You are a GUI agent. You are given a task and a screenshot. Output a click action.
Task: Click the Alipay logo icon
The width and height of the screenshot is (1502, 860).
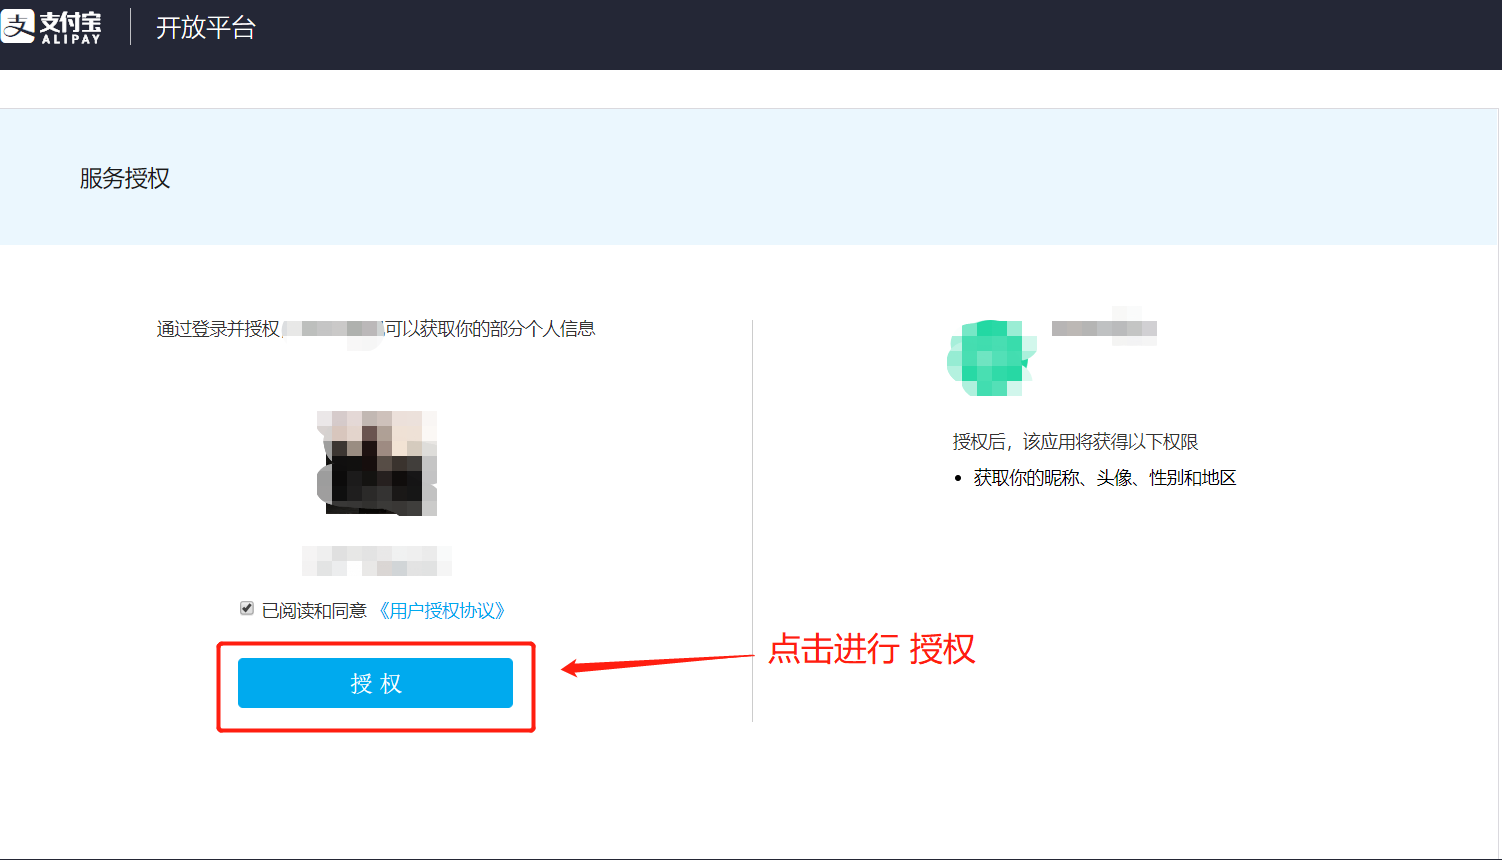[18, 27]
